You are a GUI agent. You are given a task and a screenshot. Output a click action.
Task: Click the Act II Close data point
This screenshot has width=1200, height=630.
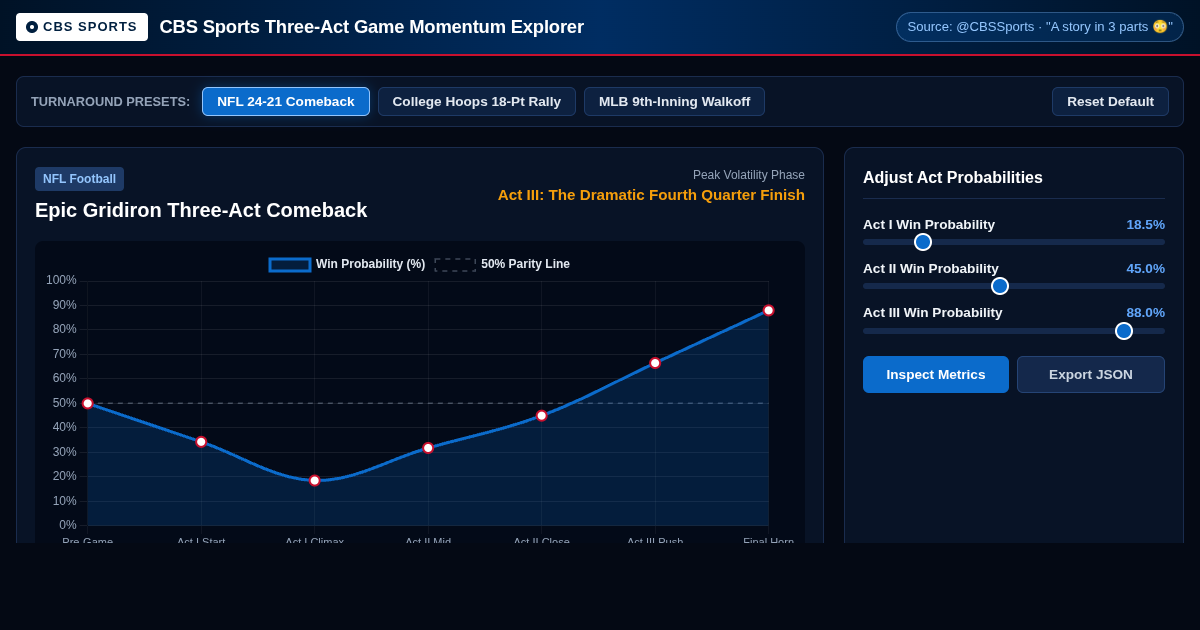point(542,415)
